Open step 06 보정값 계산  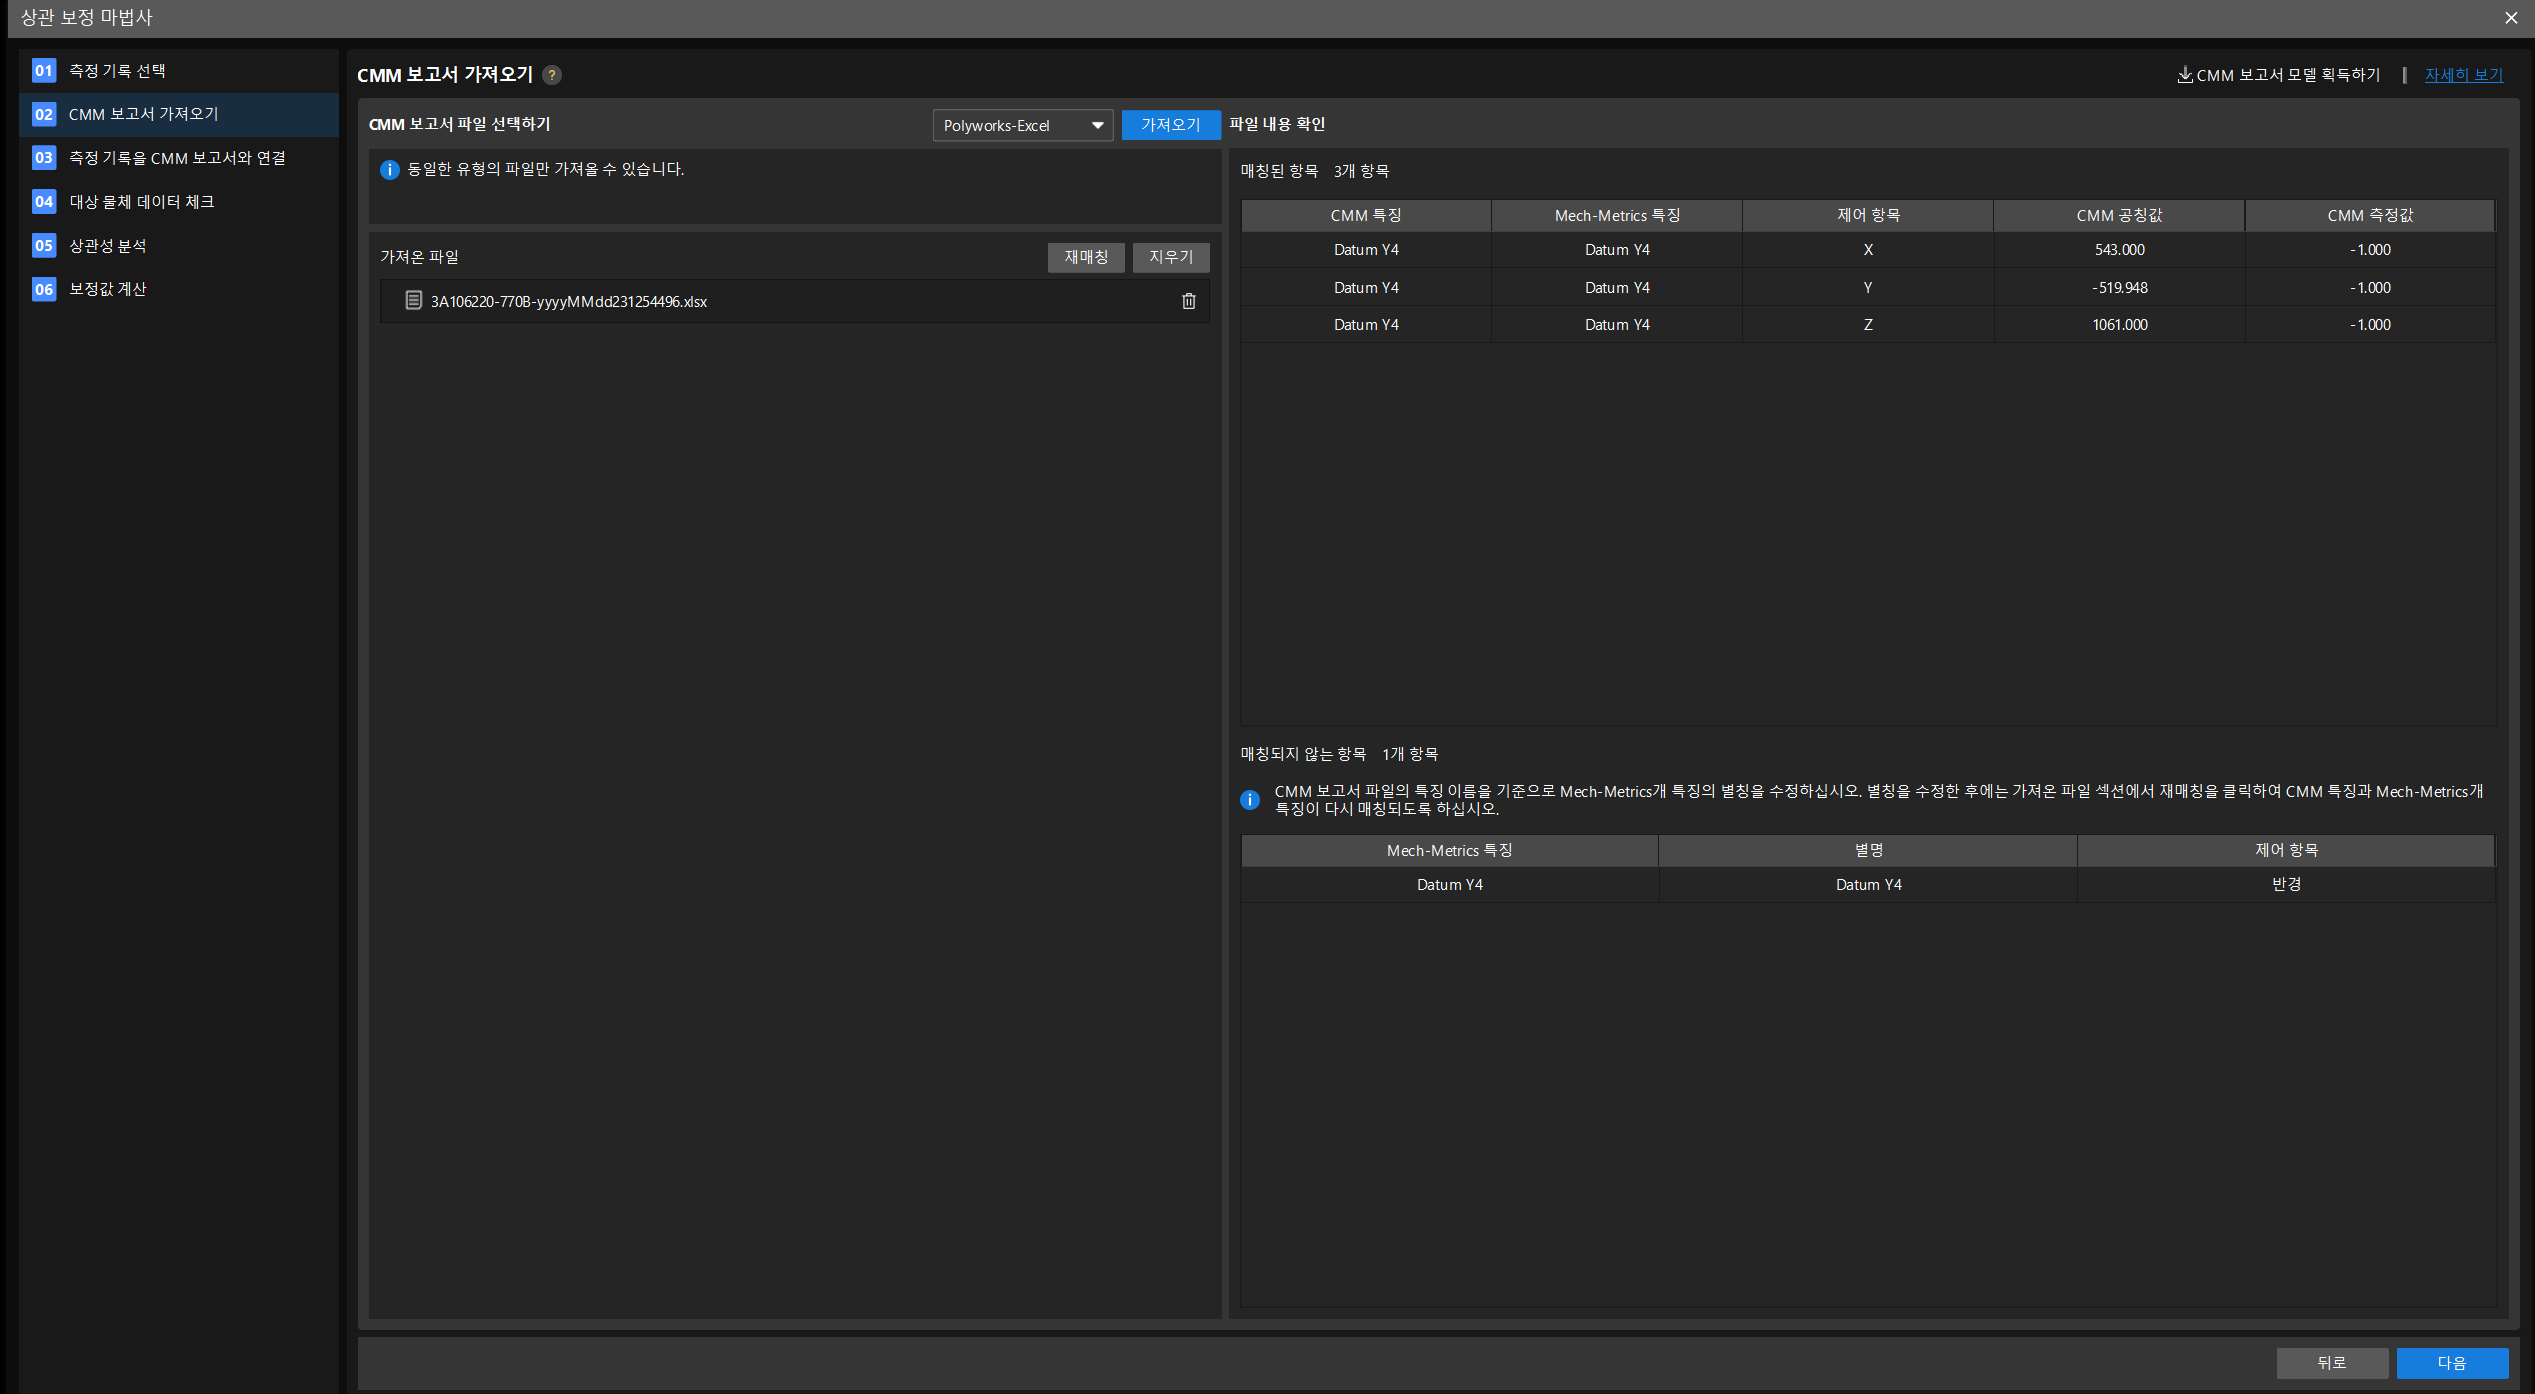pyautogui.click(x=180, y=289)
